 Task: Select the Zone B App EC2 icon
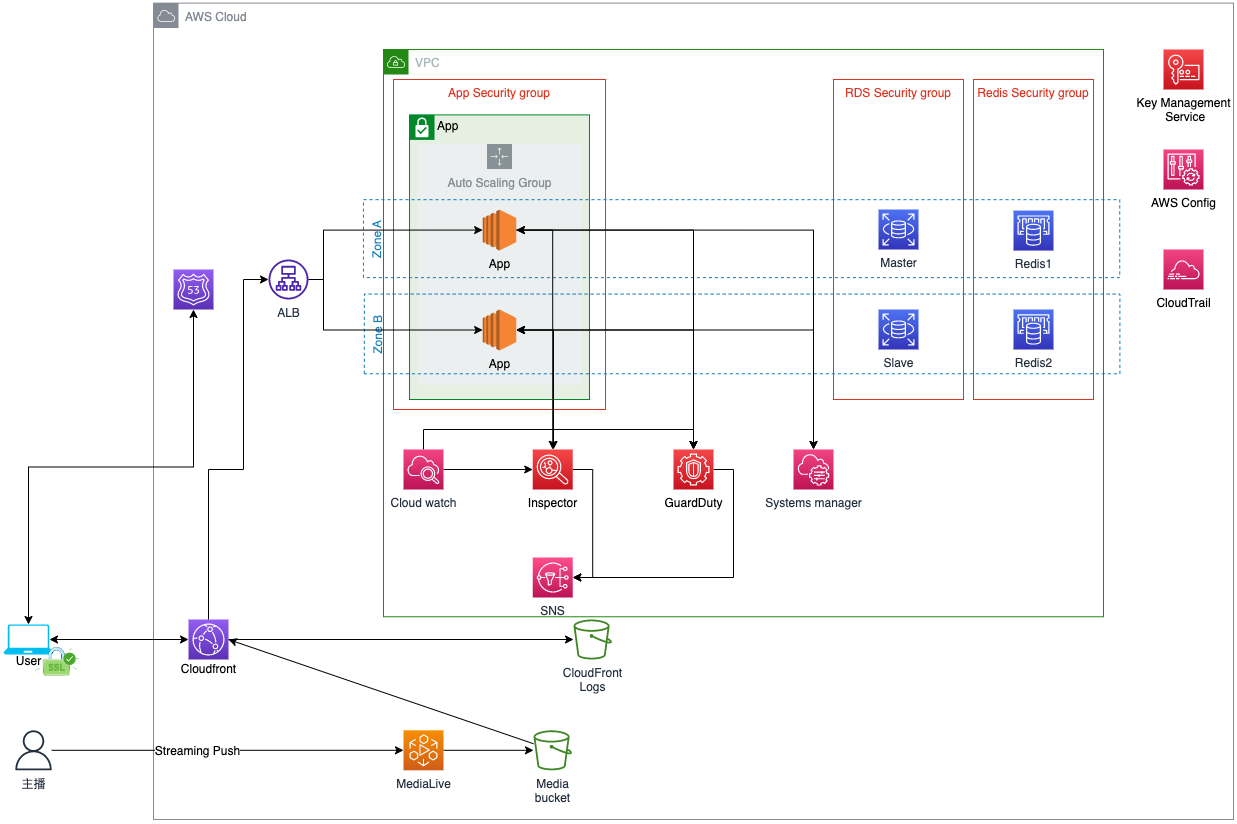tap(499, 330)
